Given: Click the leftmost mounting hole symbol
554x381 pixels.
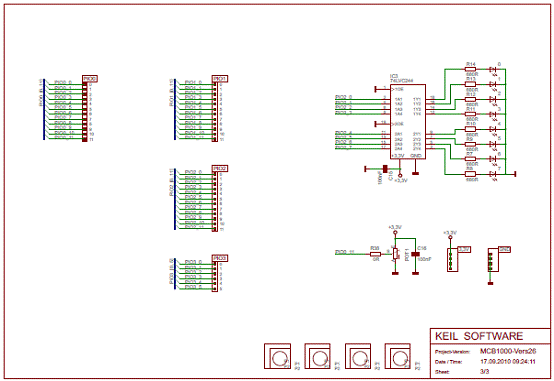Looking at the screenshot, I should tap(278, 356).
